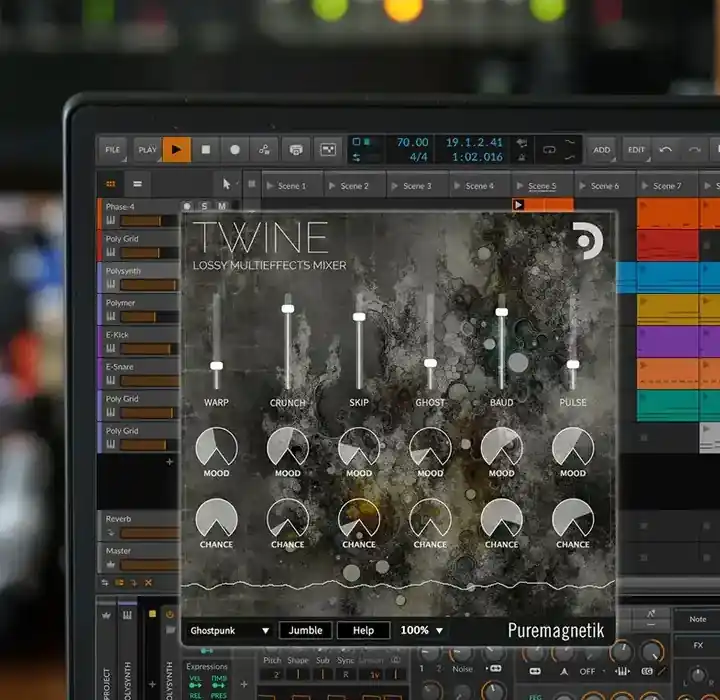The image size is (720, 700).
Task: Switch to mix layout orange grid icon
Action: click(x=111, y=184)
